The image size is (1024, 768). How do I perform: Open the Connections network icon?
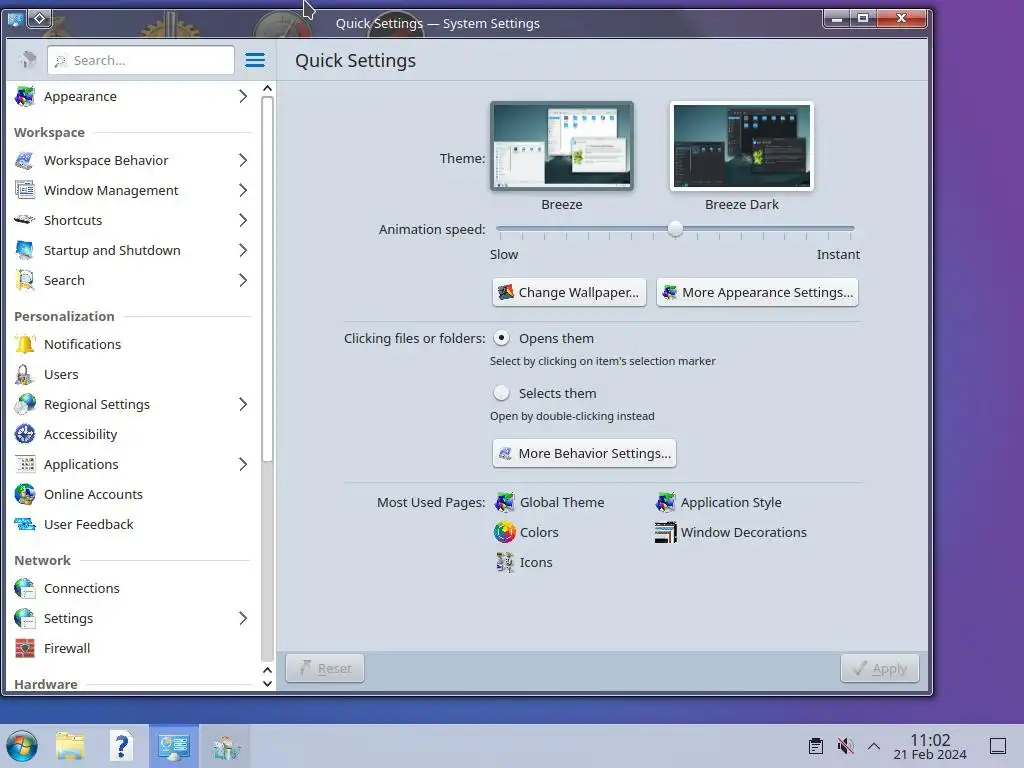click(25, 588)
